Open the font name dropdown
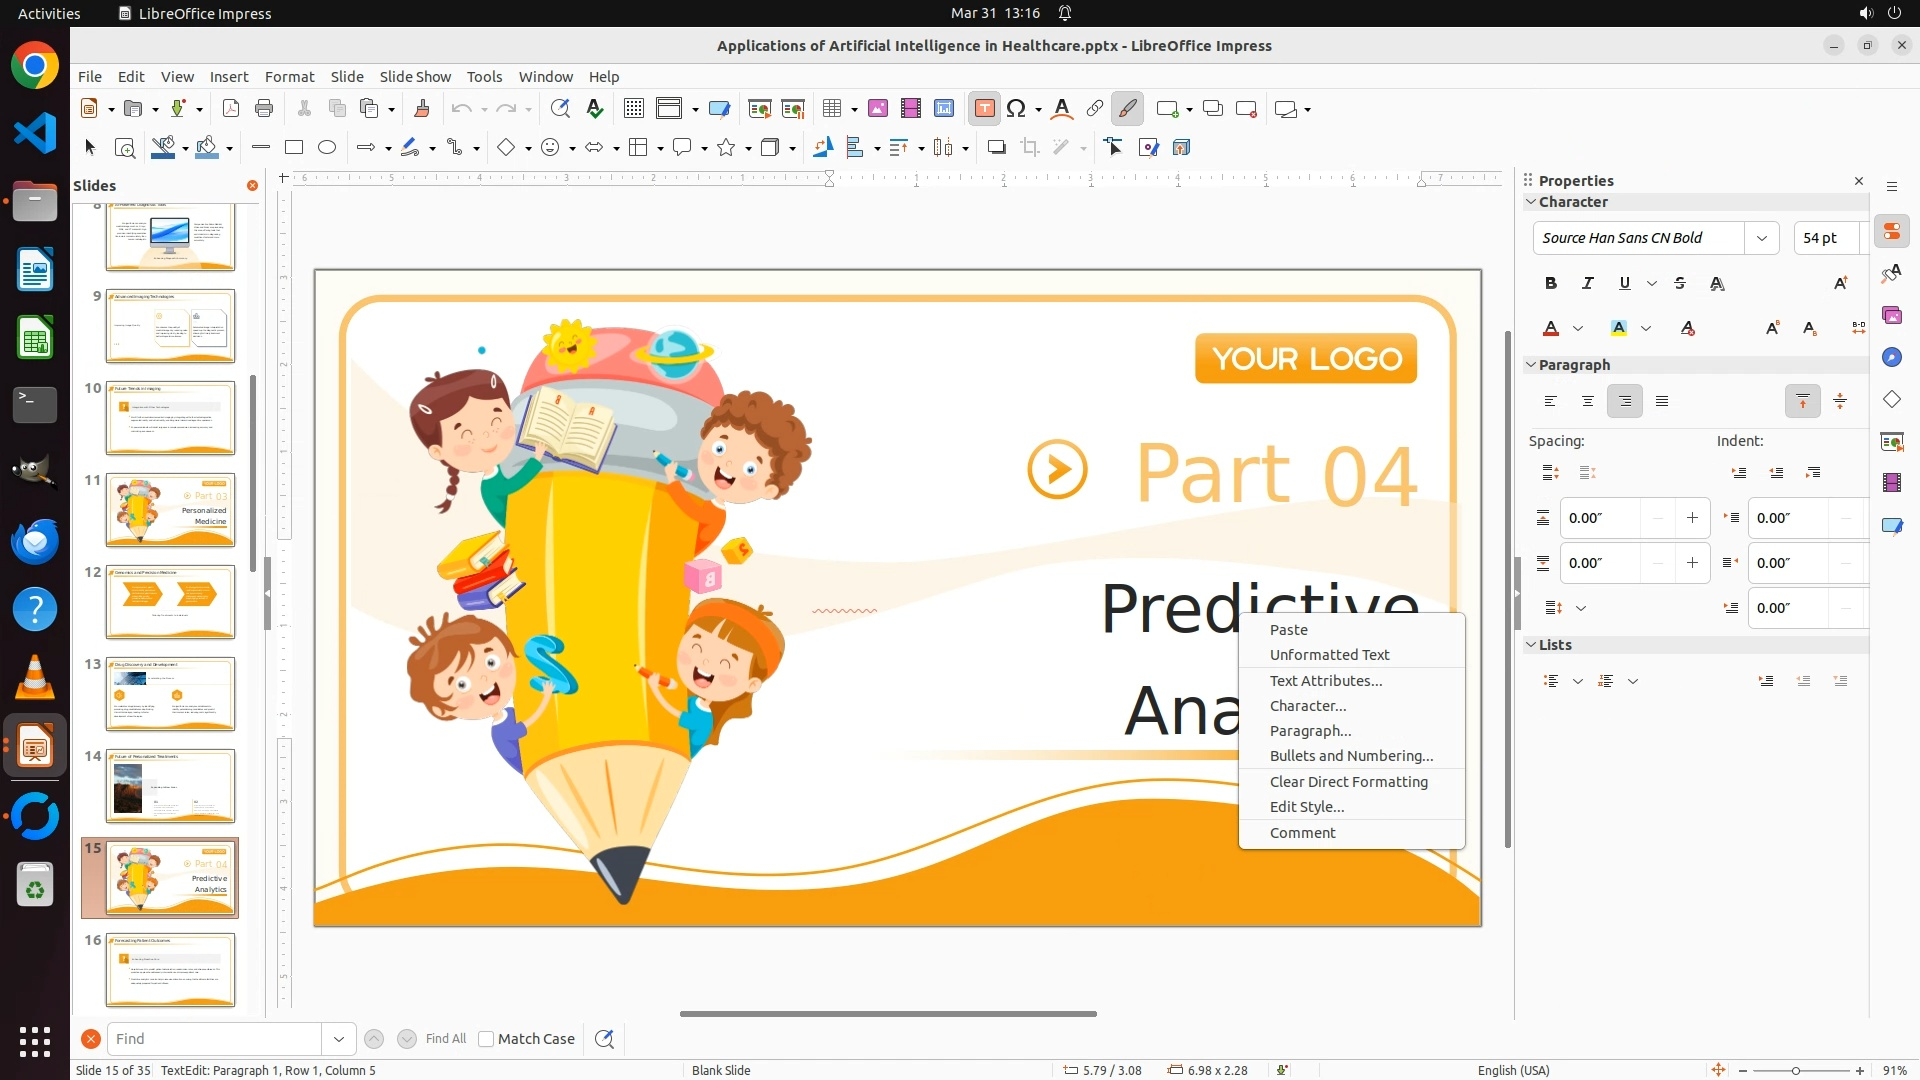Screen dimensions: 1920x1080 [1761, 238]
